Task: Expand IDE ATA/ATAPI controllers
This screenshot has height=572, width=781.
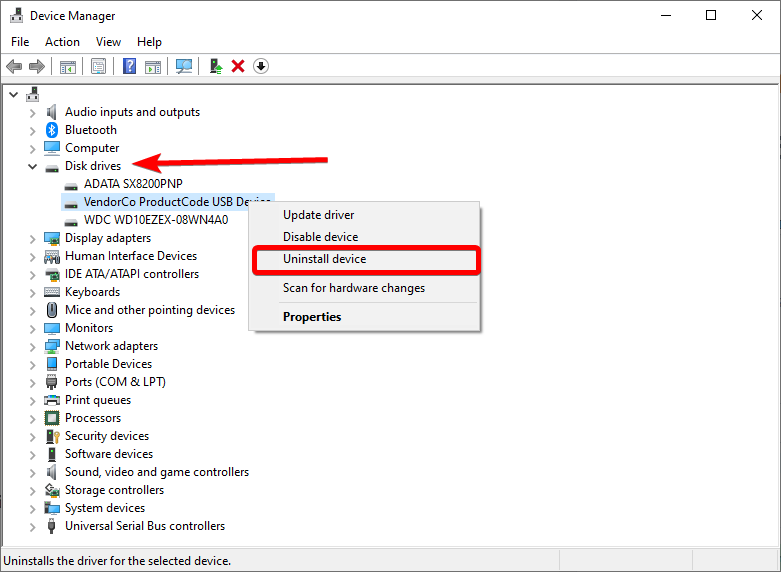Action: [32, 275]
